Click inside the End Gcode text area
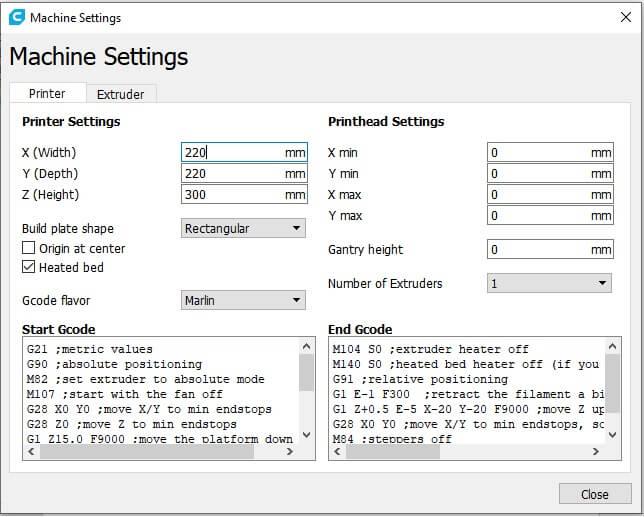This screenshot has width=644, height=517. coord(465,390)
